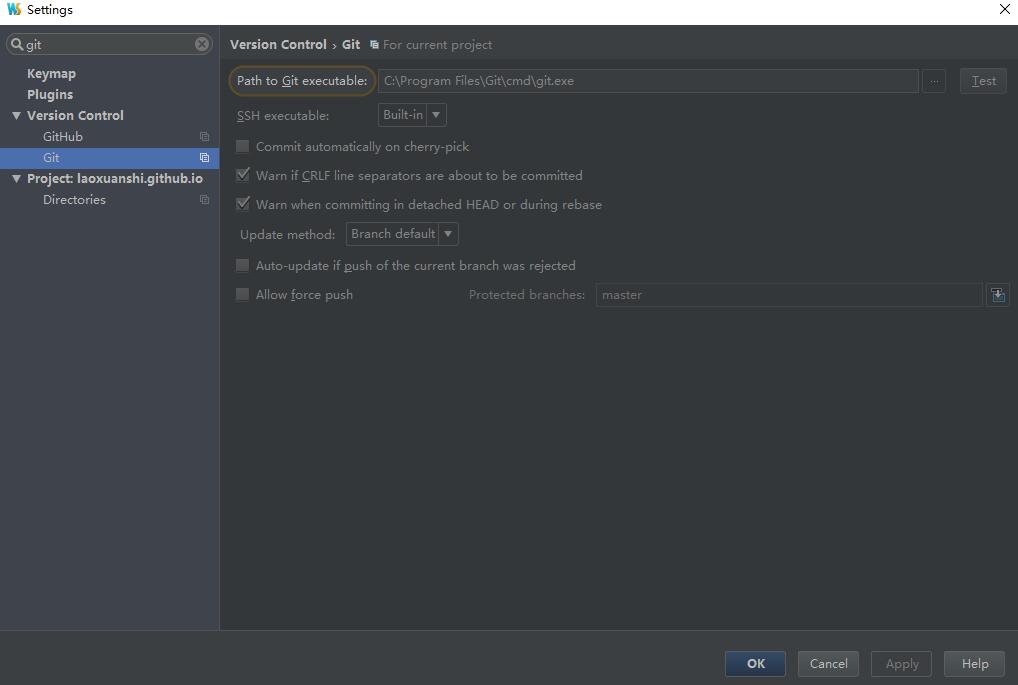
Task: Open the Update method dropdown
Action: click(401, 234)
